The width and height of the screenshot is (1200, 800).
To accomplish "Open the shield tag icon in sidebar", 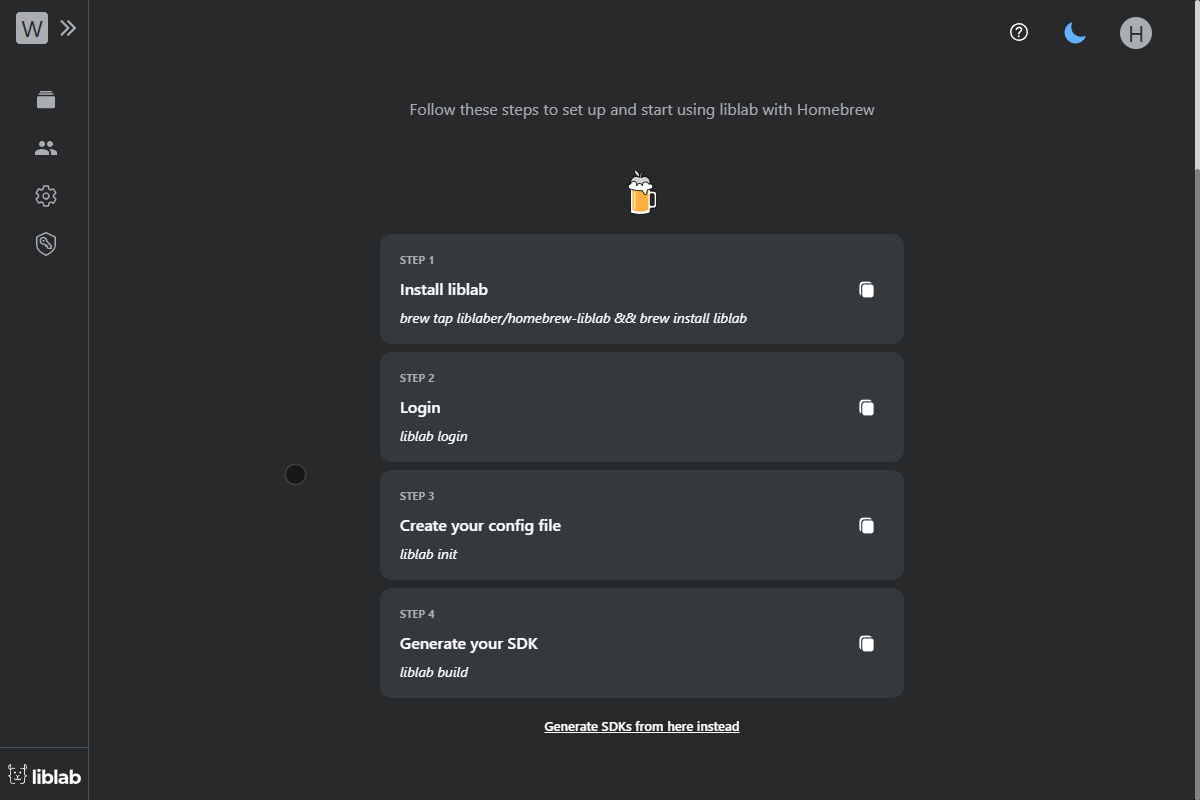I will (x=45, y=244).
